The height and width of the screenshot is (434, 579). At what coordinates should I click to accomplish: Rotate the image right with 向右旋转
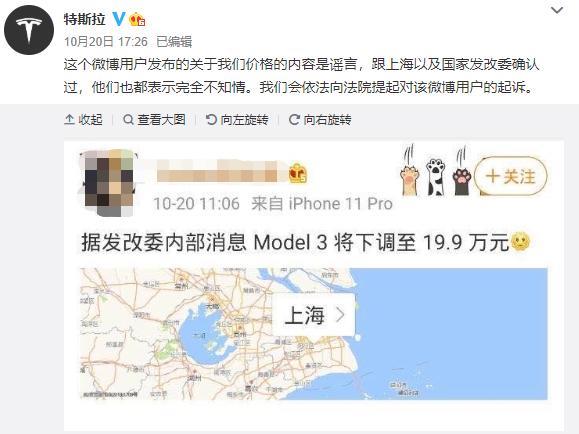coord(320,120)
